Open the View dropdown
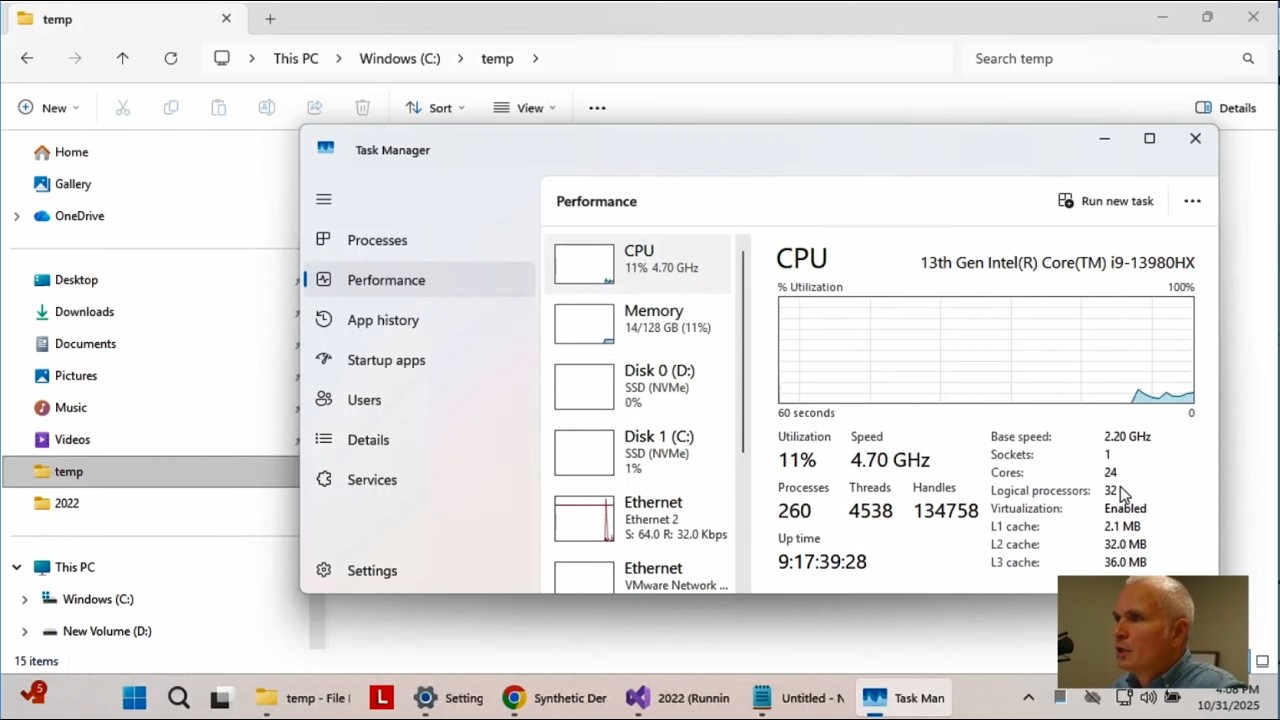The height and width of the screenshot is (720, 1280). tap(524, 108)
